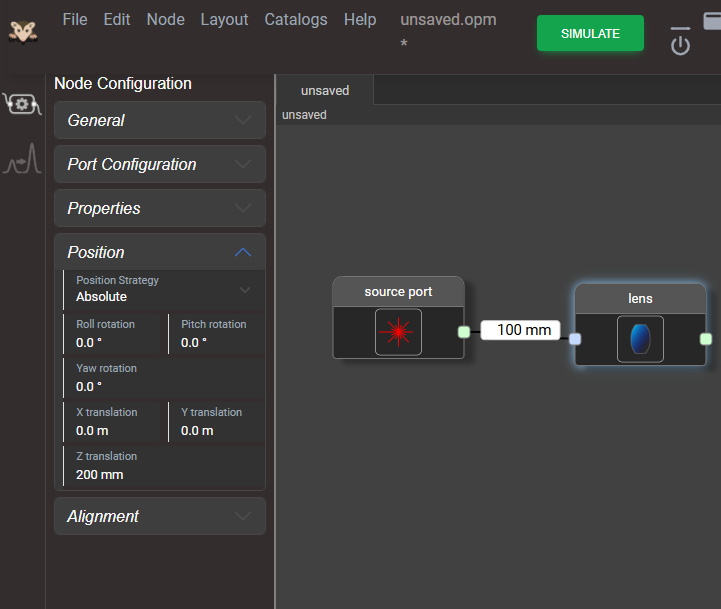Select the lens node header
Image resolution: width=721 pixels, height=609 pixels.
click(x=640, y=299)
